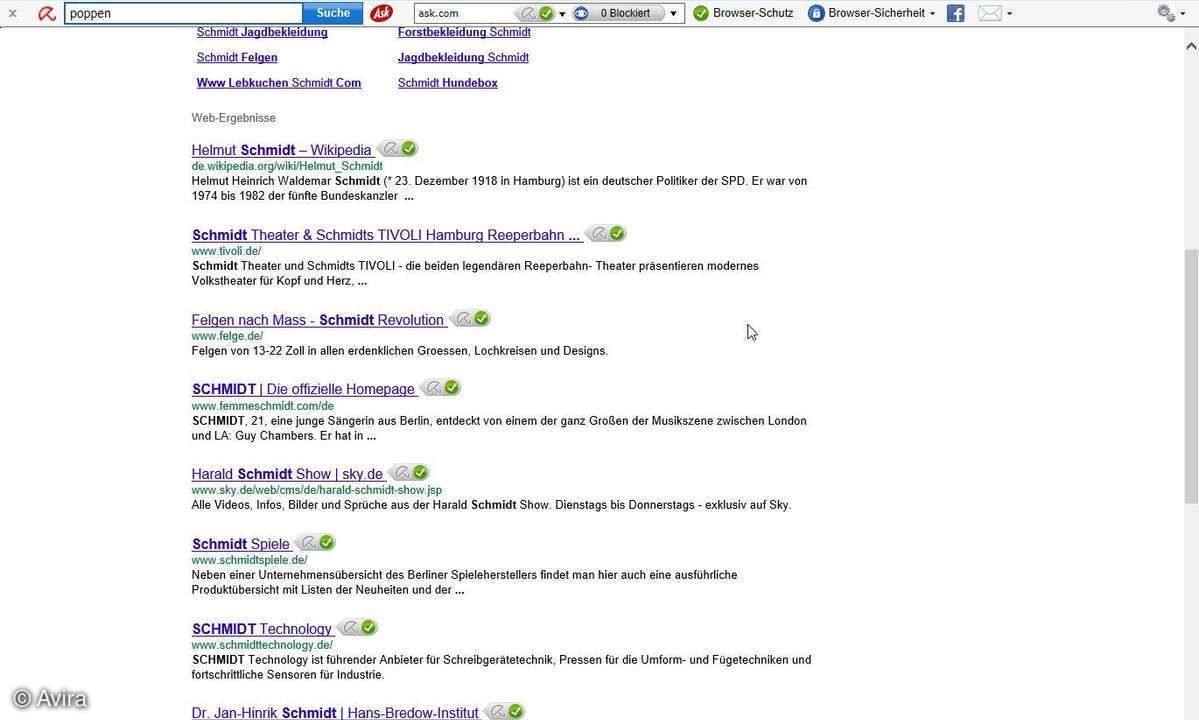This screenshot has width=1199, height=720.
Task: Expand the 0 Blockiert dropdown arrow
Action: [x=673, y=14]
